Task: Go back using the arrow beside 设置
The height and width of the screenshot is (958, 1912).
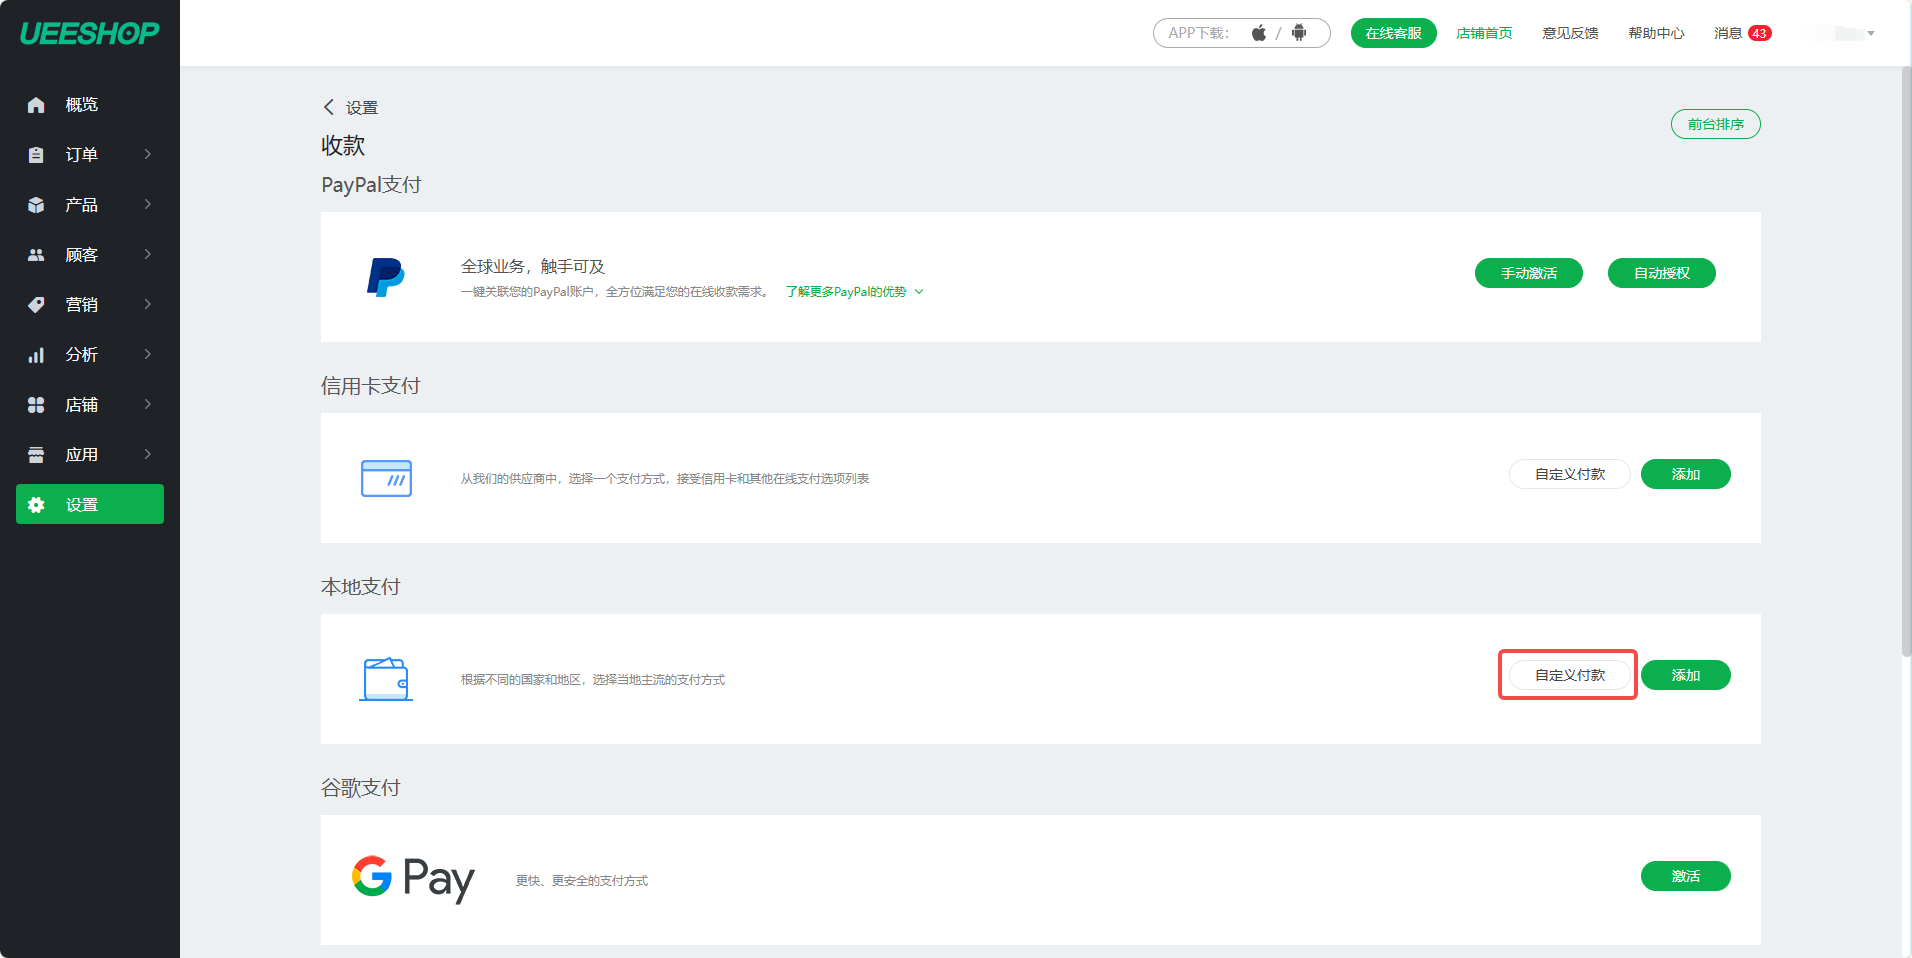Action: tap(329, 107)
